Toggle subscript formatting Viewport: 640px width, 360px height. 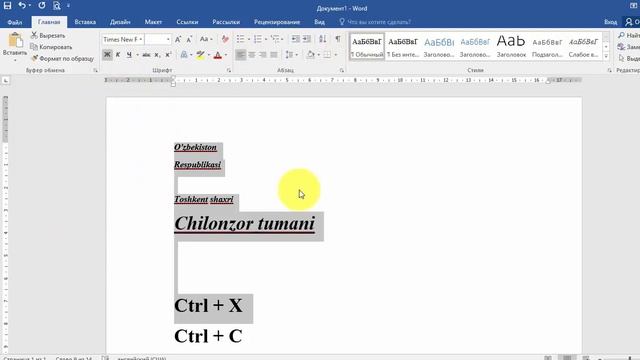coord(157,55)
